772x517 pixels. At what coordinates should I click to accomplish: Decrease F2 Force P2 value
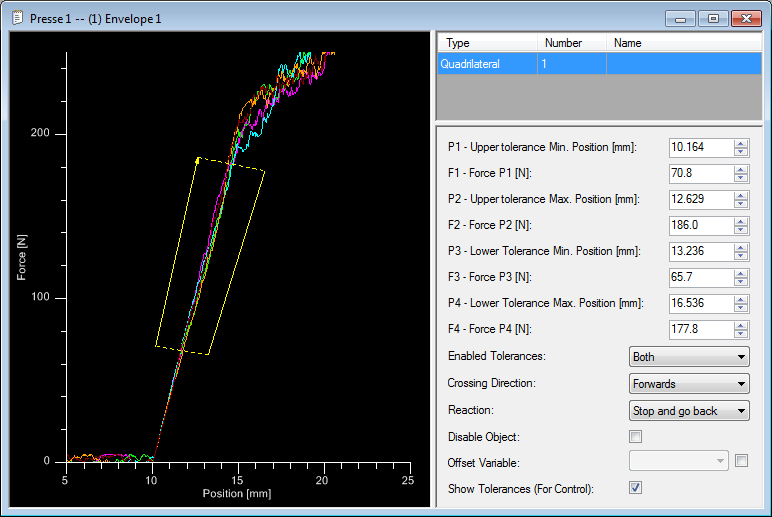[x=740, y=229]
